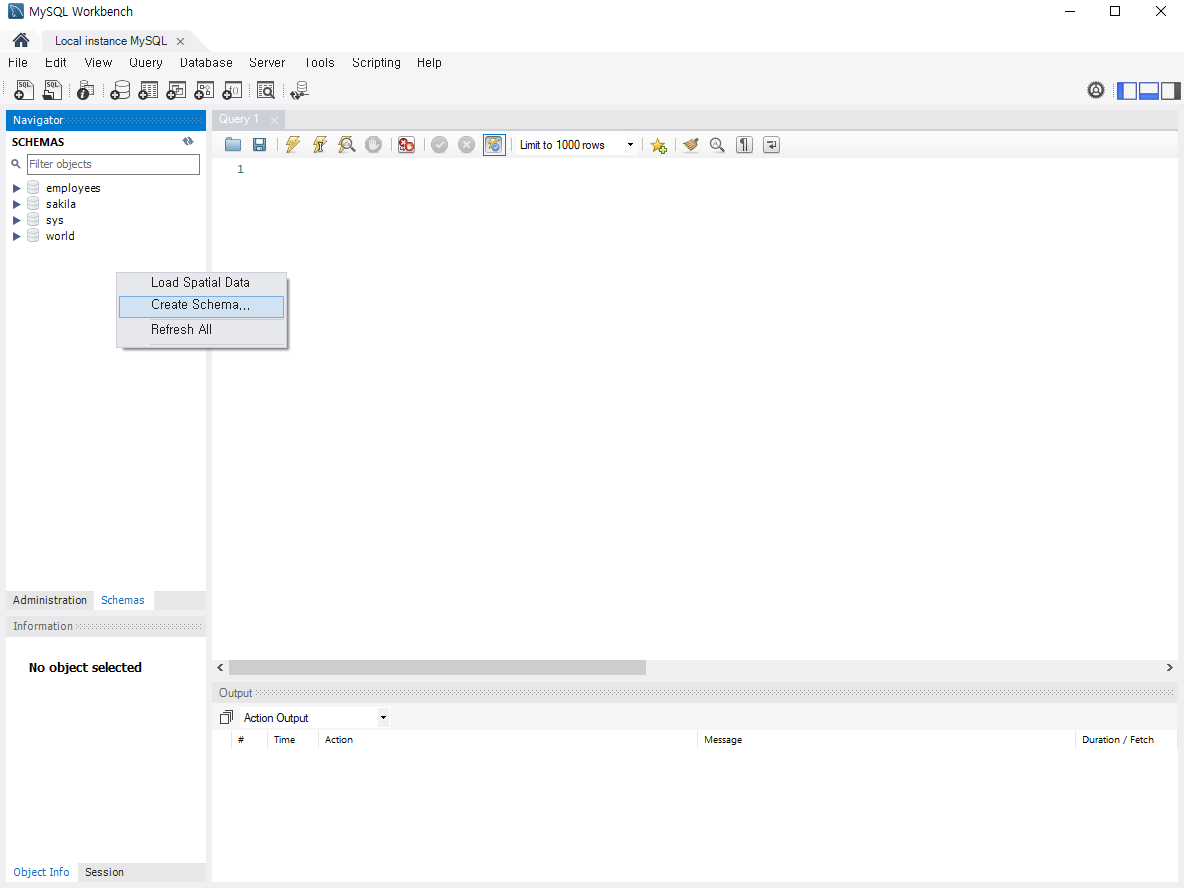Switch to the Administration tab
Image resolution: width=1184 pixels, height=888 pixels.
50,600
